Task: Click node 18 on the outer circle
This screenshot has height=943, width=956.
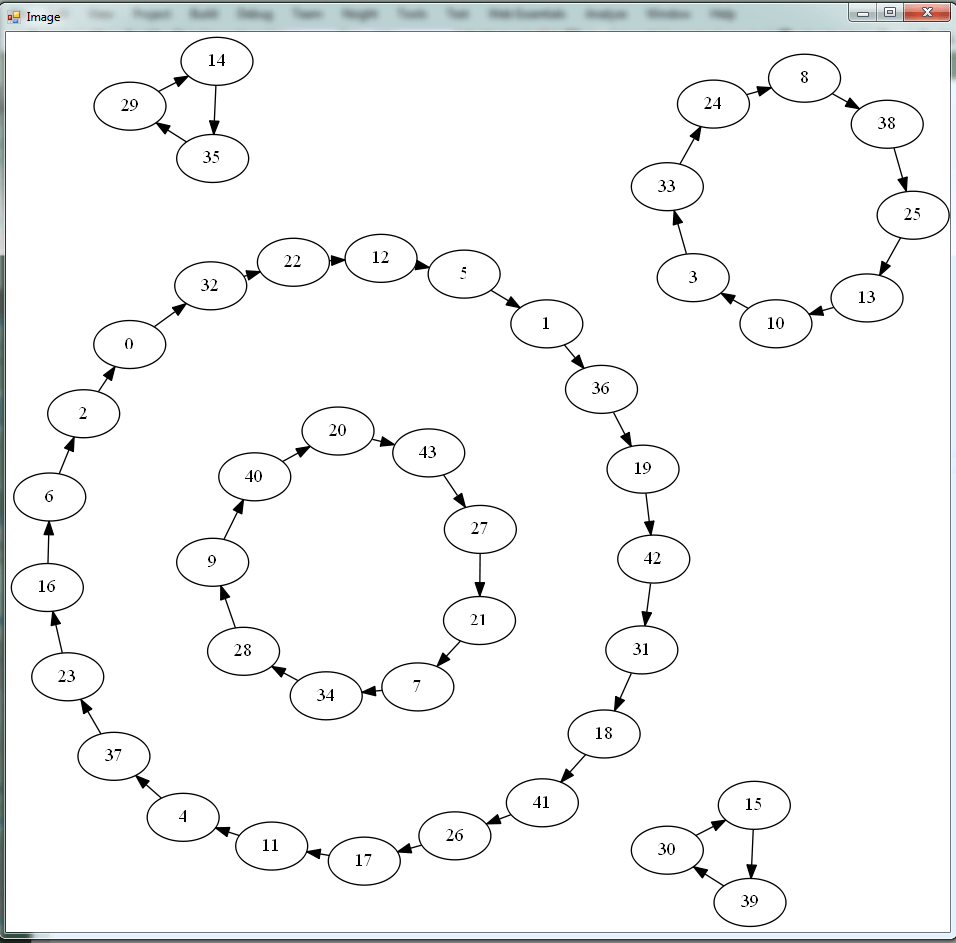Action: [603, 733]
